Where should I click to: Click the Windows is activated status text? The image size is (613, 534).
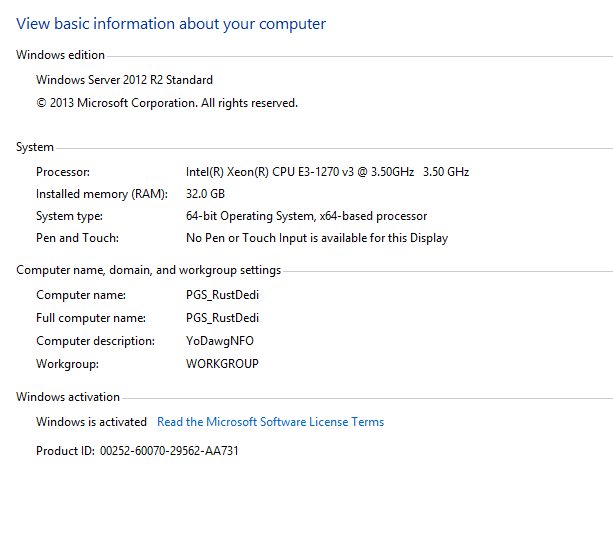coord(91,422)
